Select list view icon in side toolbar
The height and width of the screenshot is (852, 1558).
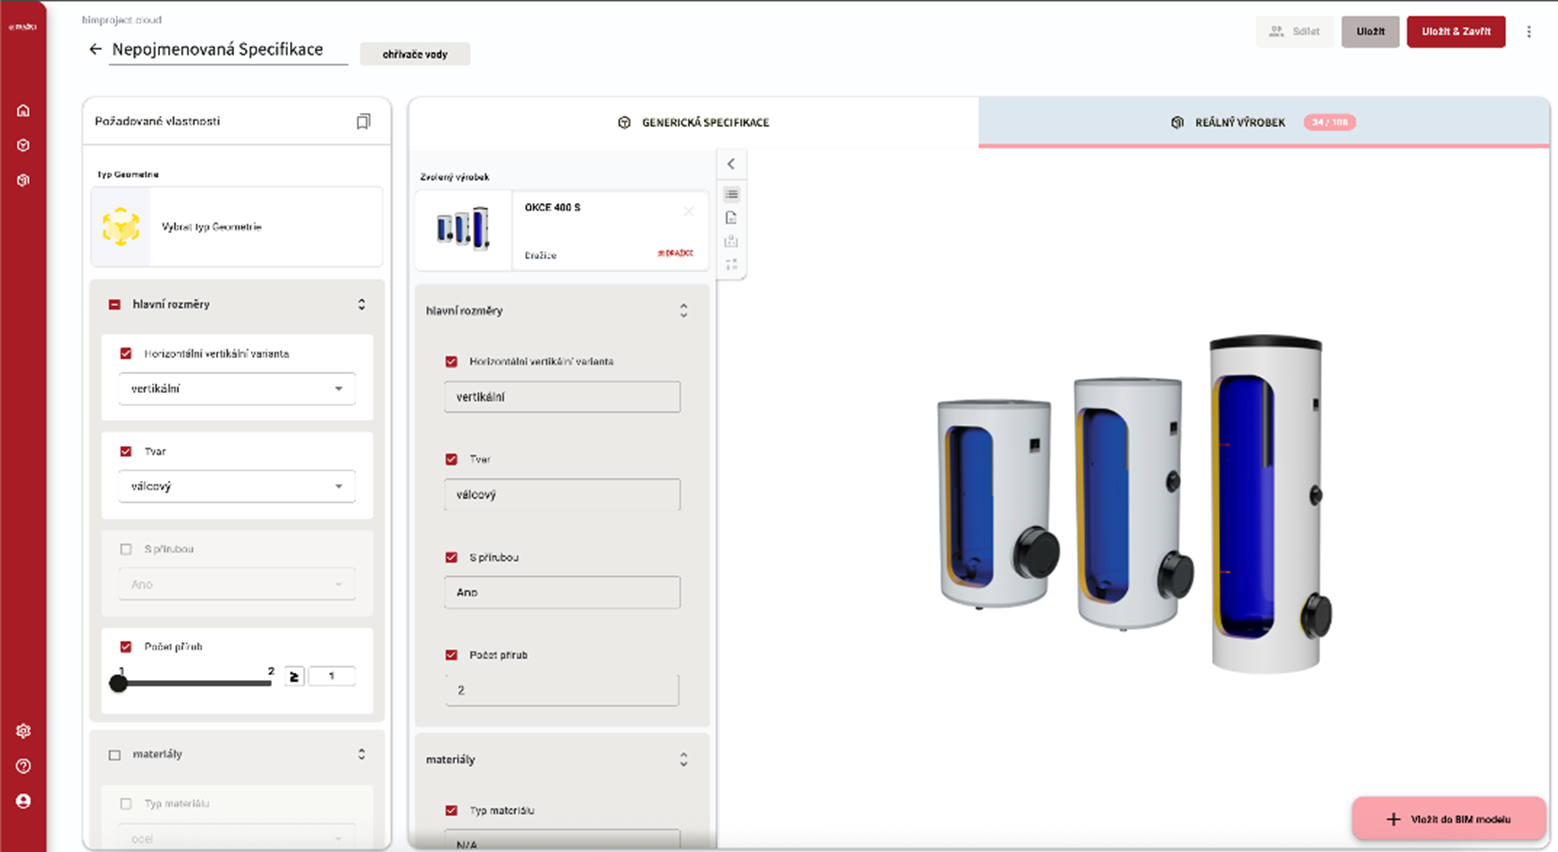click(x=731, y=194)
